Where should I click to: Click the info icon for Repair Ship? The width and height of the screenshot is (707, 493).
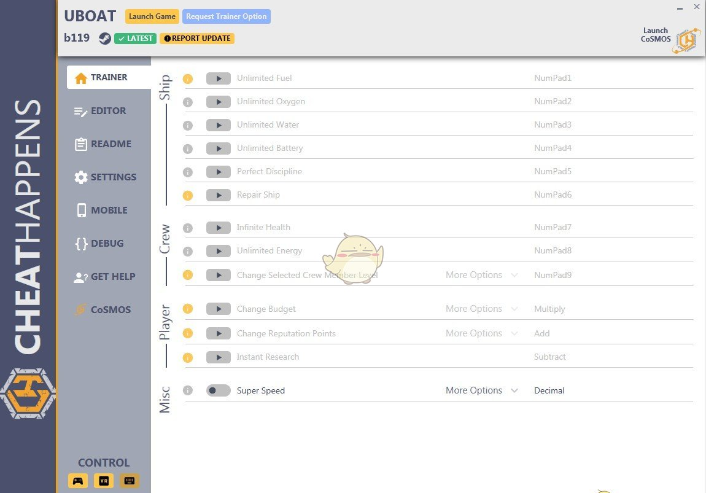pyautogui.click(x=188, y=196)
